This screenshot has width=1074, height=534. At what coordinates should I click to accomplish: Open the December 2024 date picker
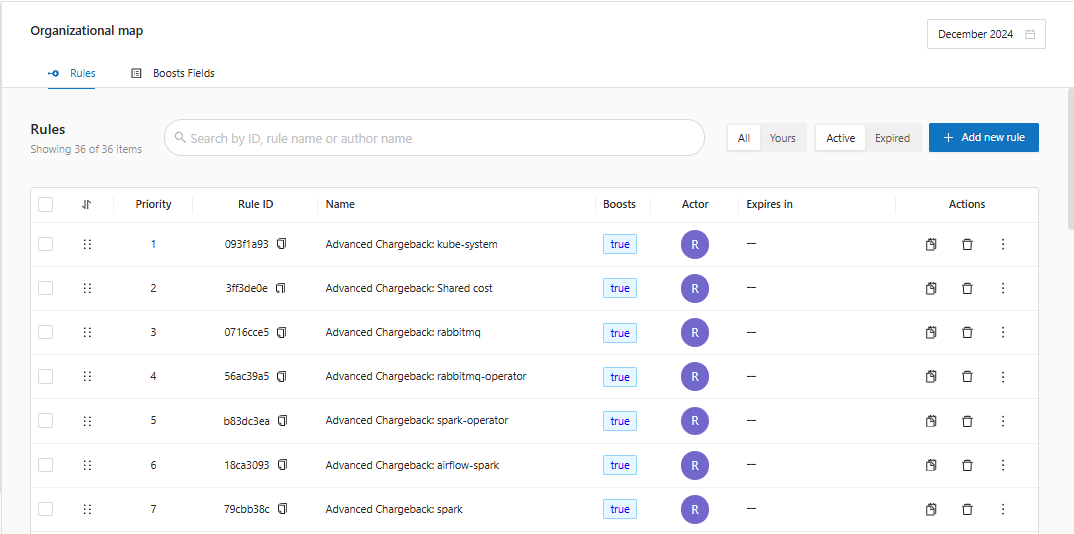(x=986, y=34)
